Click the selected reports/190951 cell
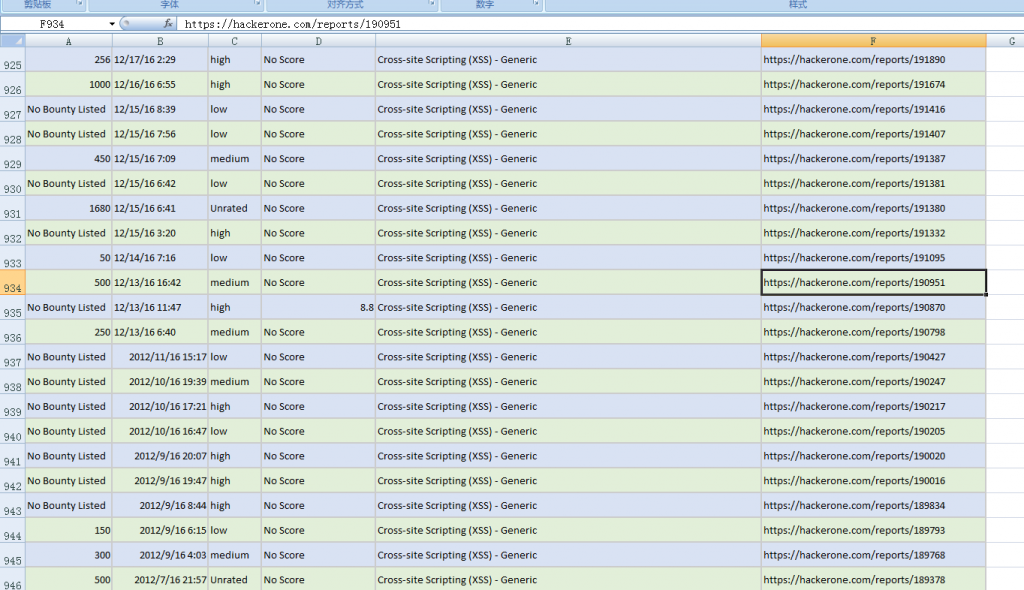The image size is (1024, 590). tap(873, 283)
